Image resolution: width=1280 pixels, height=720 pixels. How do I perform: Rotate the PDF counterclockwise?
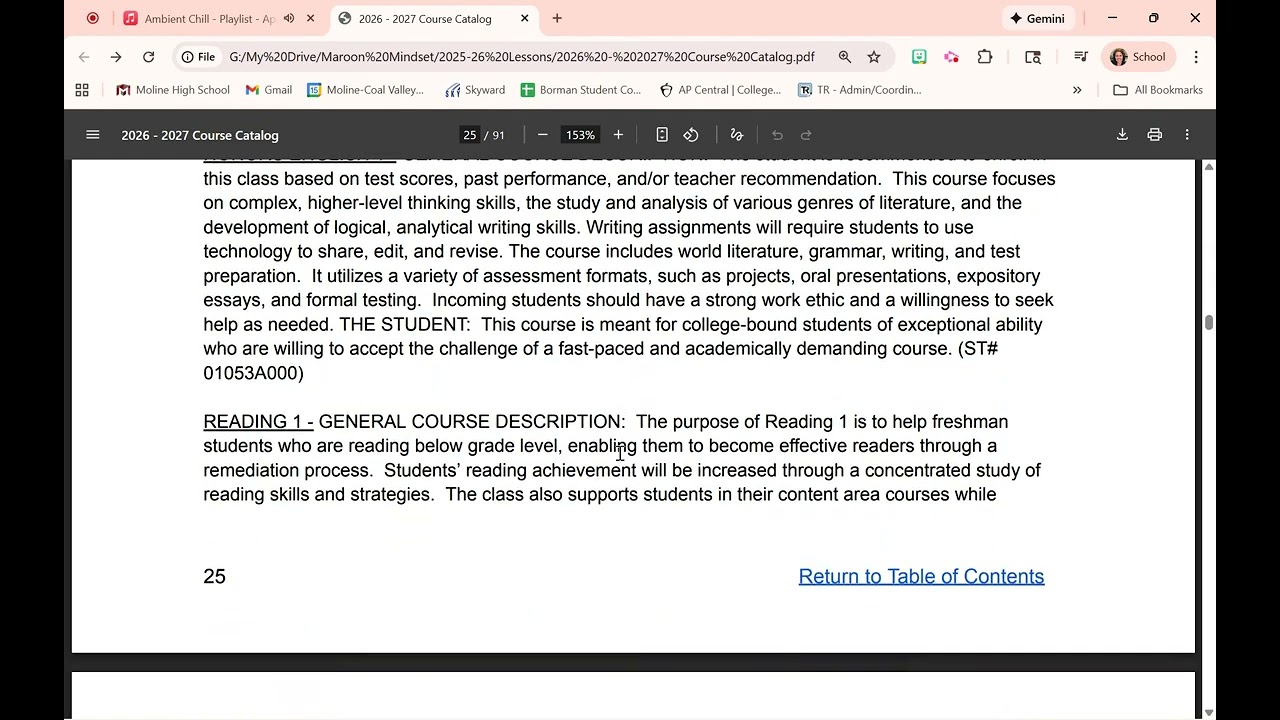coord(691,135)
